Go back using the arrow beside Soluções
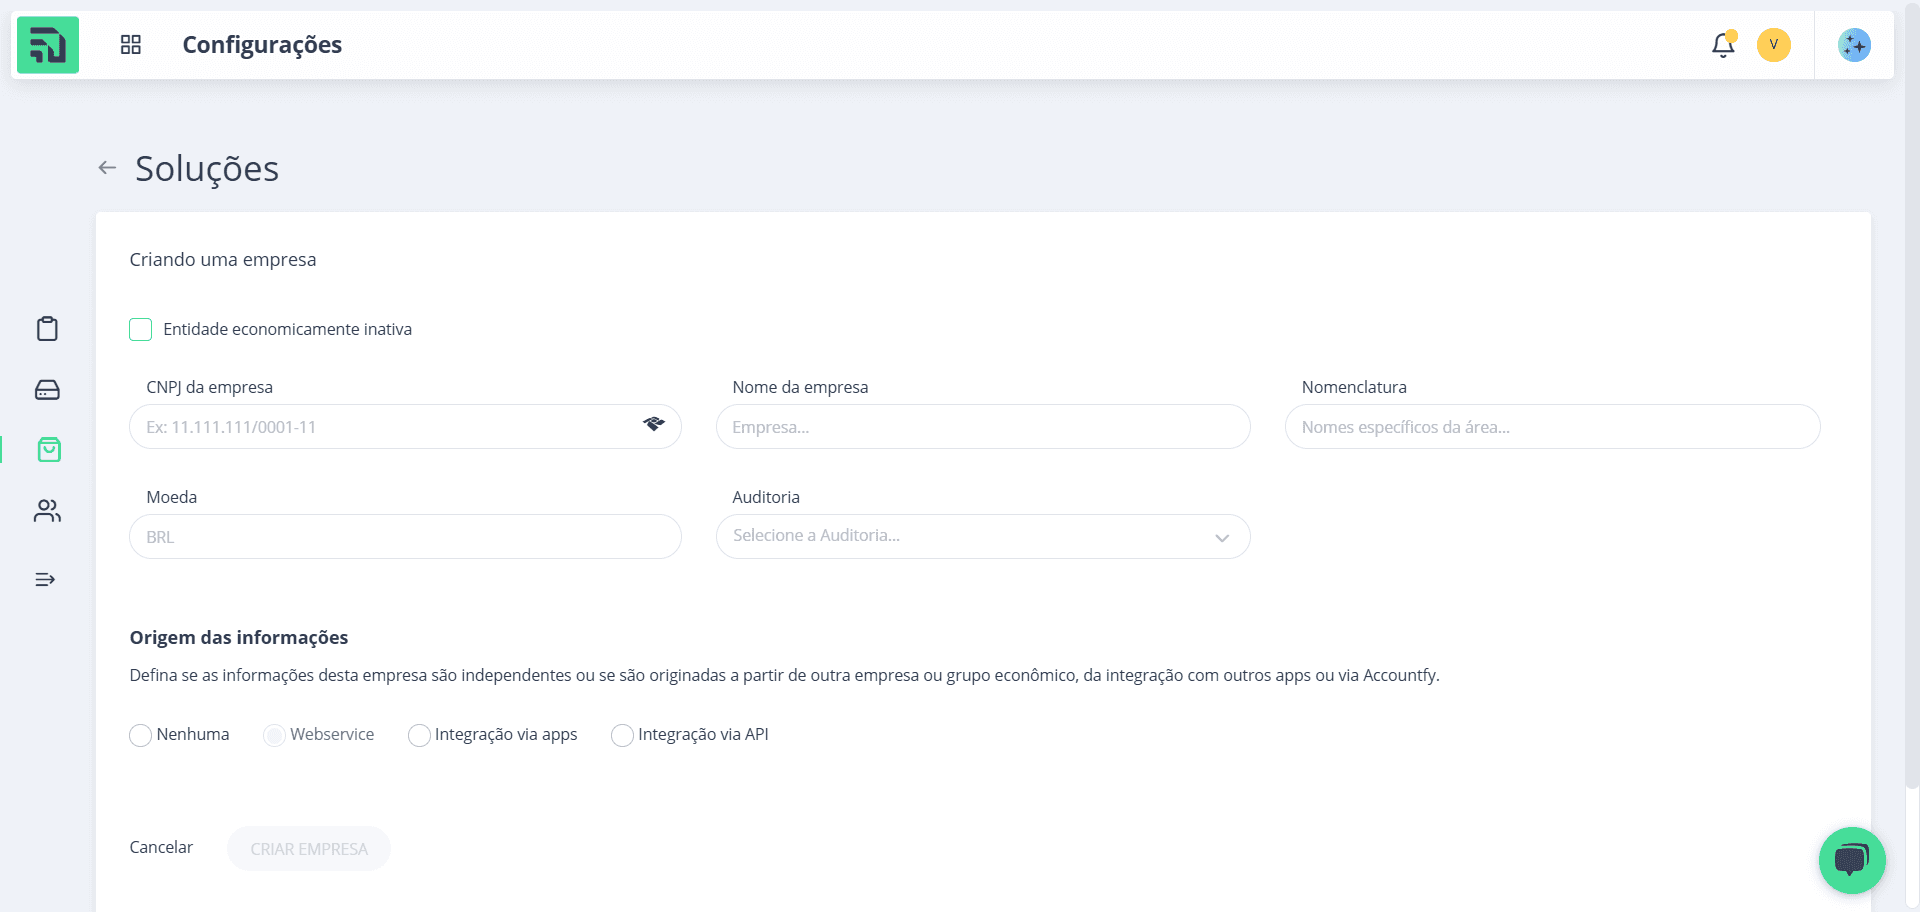Image resolution: width=1920 pixels, height=912 pixels. 107,168
